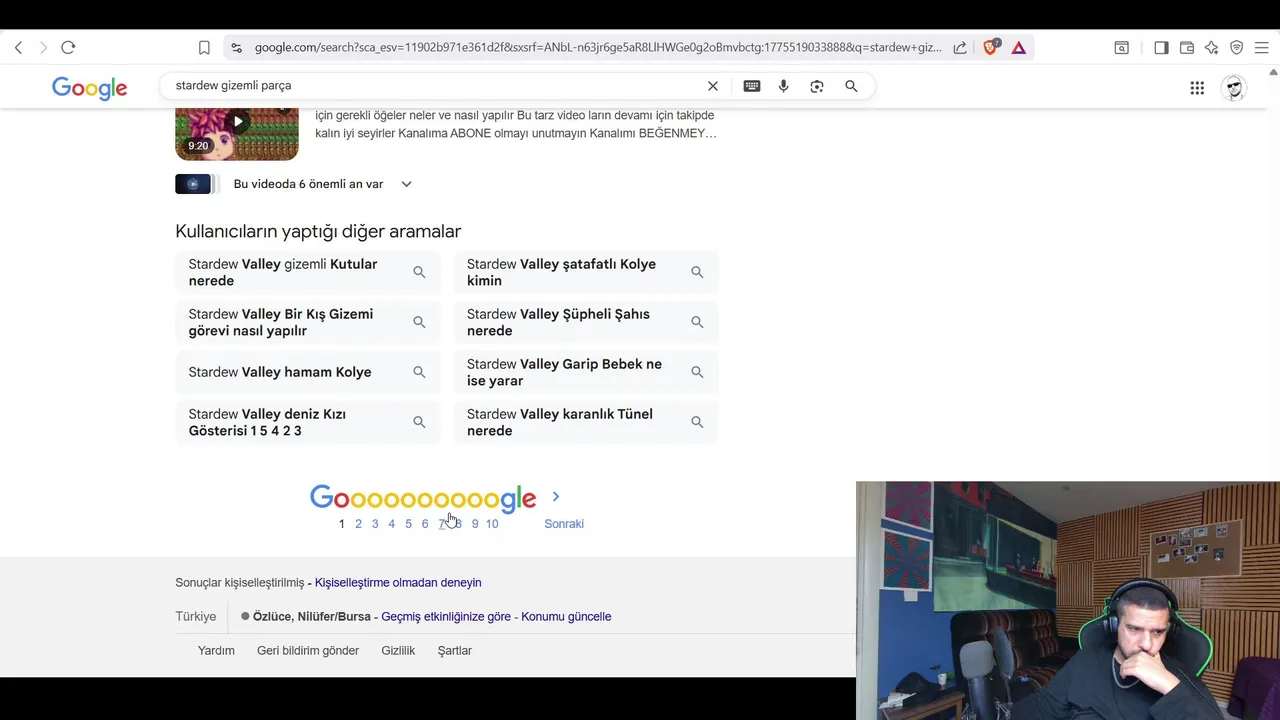This screenshot has width=1280, height=720.
Task: Click the address bar URL text
Action: (x=597, y=47)
